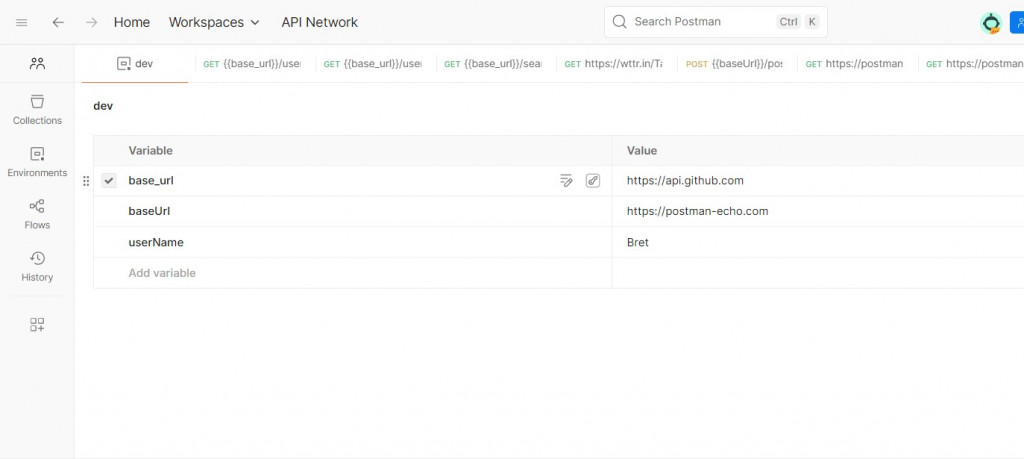Open Collections in the sidebar
This screenshot has height=459, width=1024.
coord(37,109)
